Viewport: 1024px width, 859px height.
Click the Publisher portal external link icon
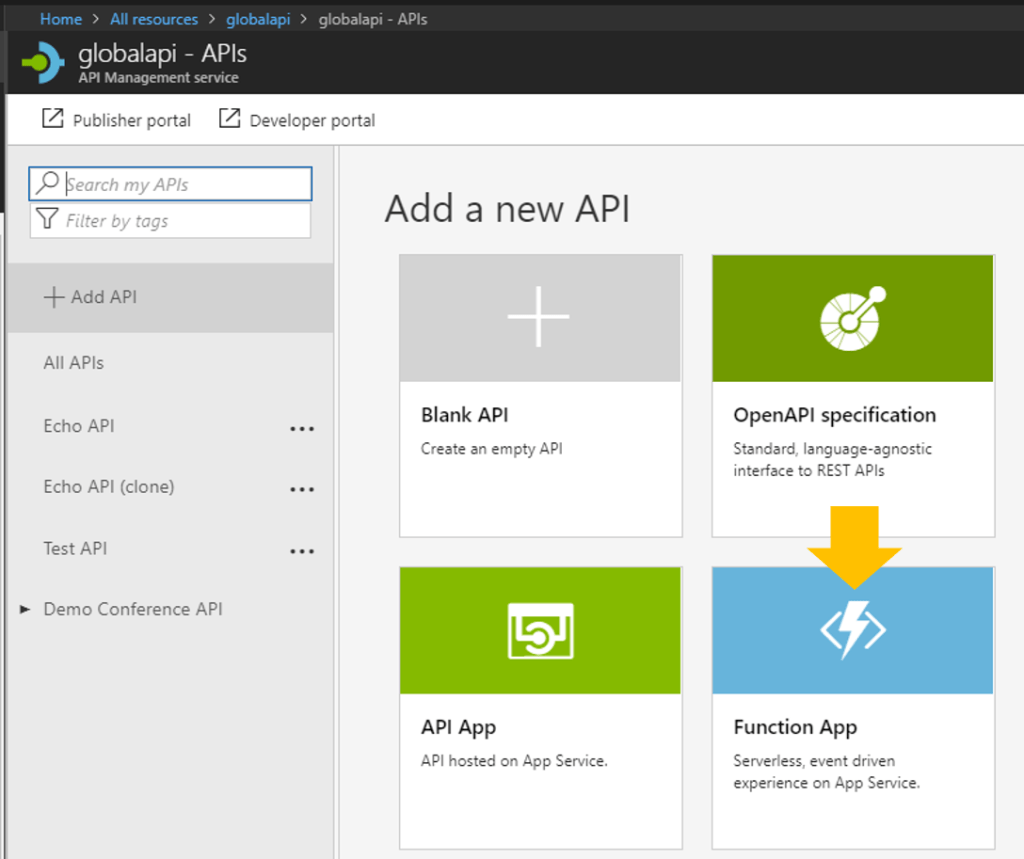click(54, 120)
